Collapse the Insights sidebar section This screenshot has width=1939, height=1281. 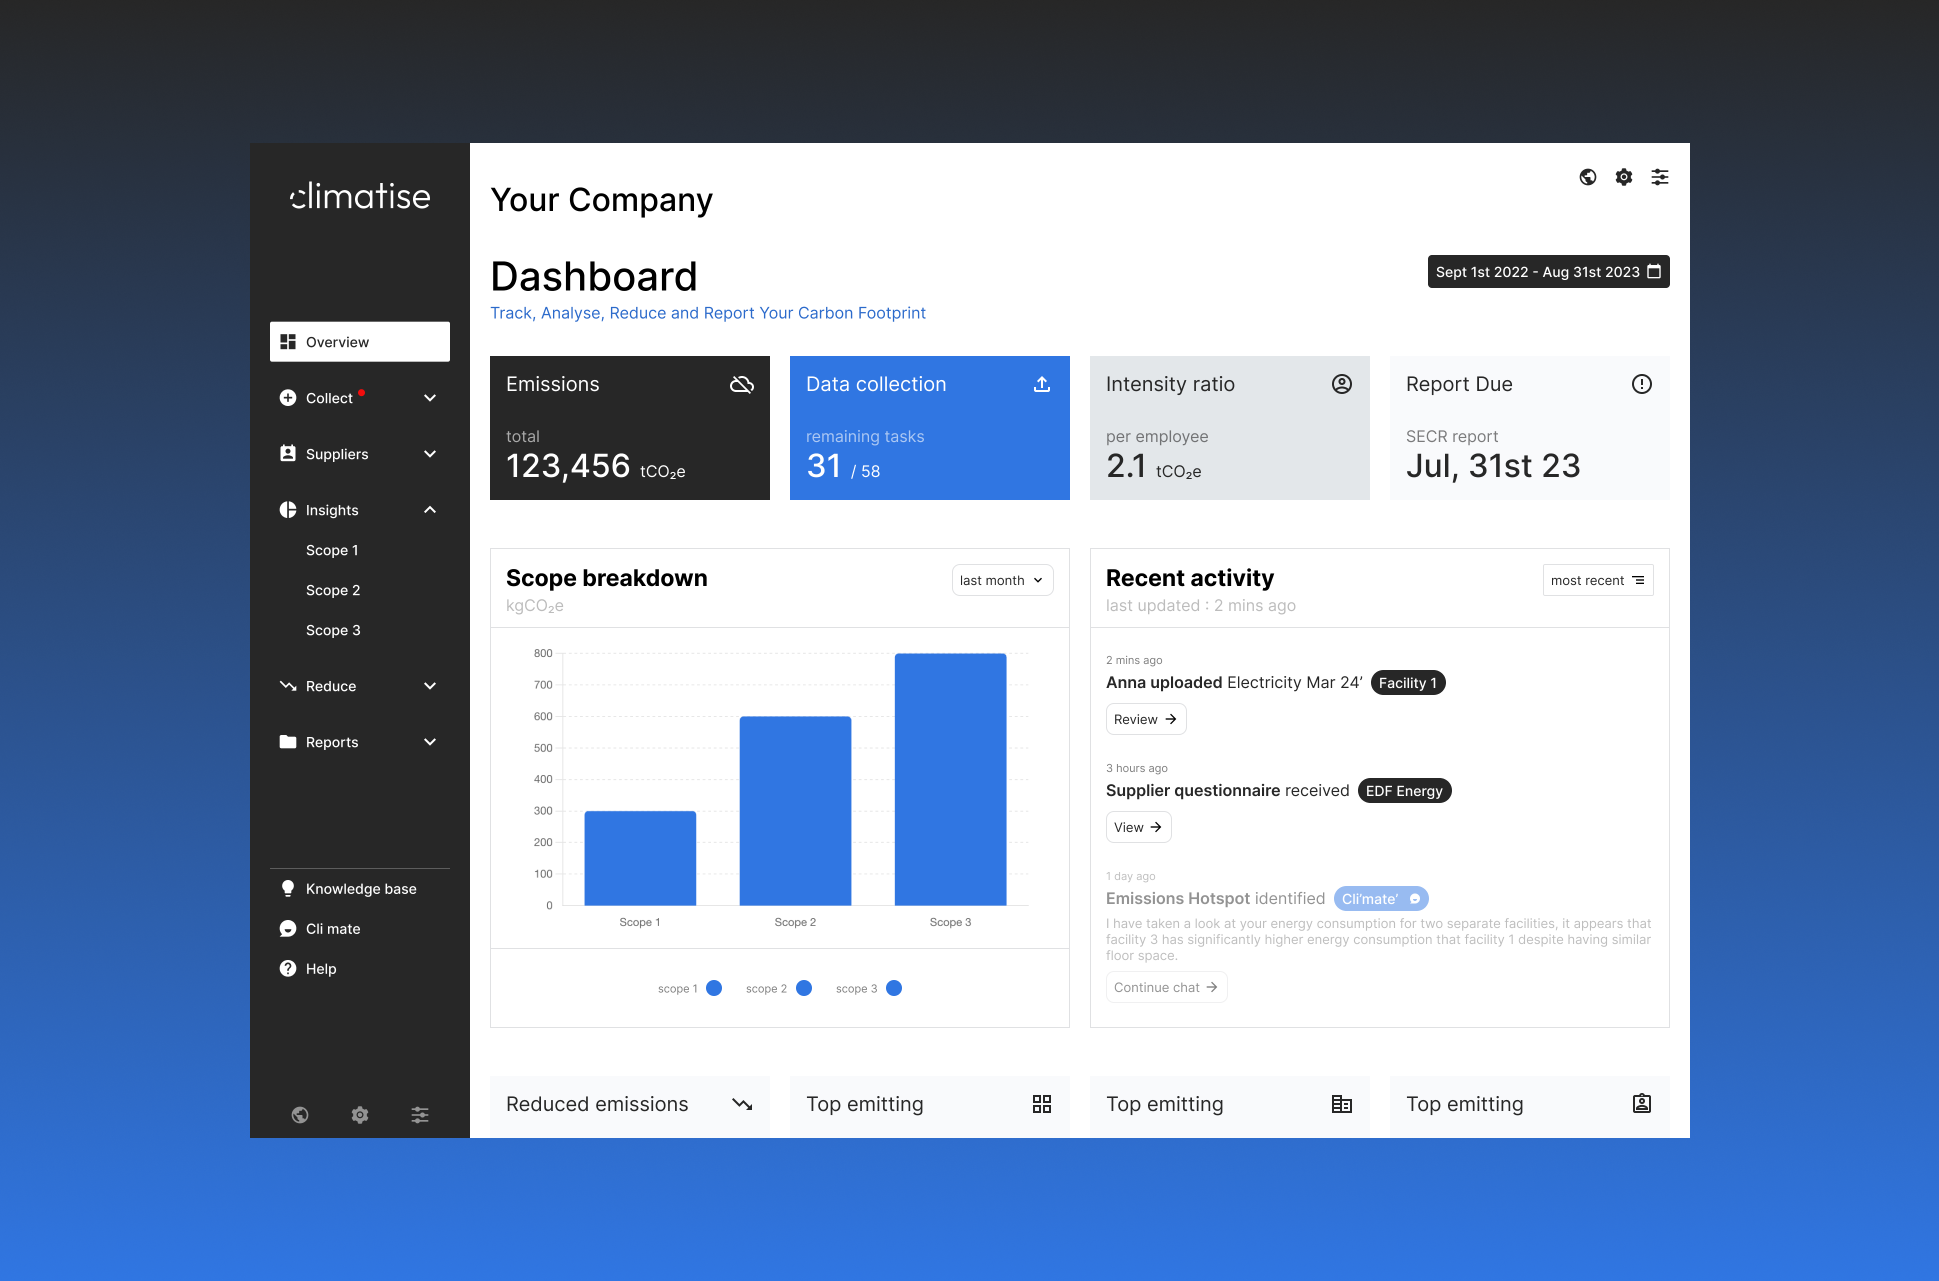tap(429, 510)
